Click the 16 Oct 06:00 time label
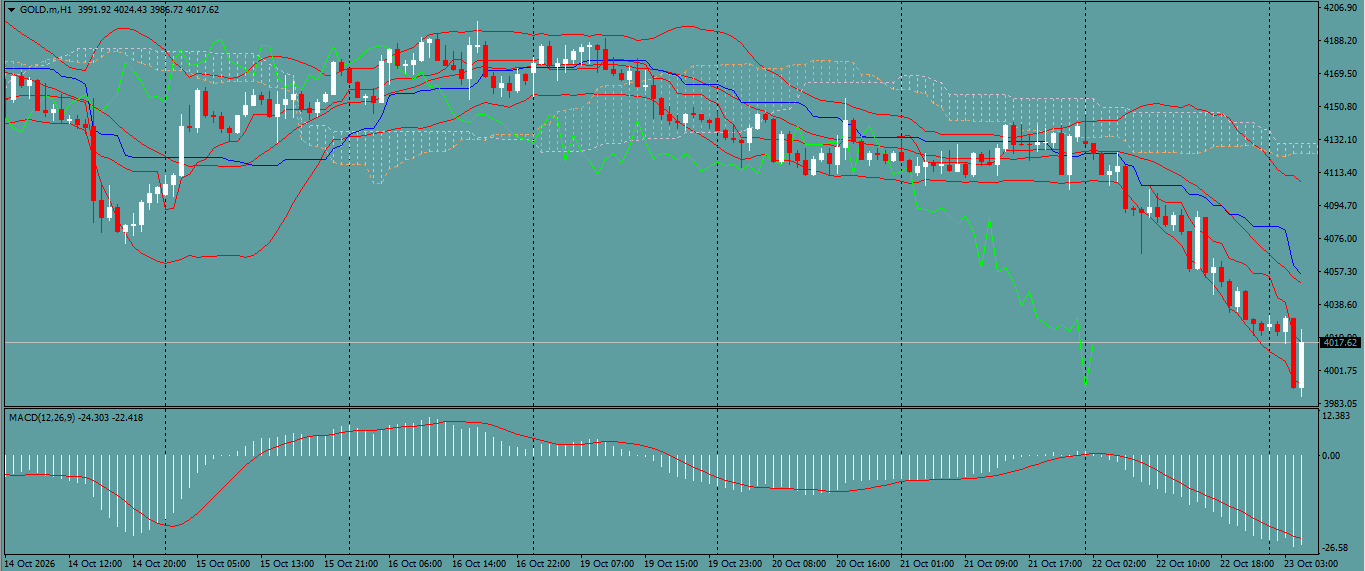 416,564
